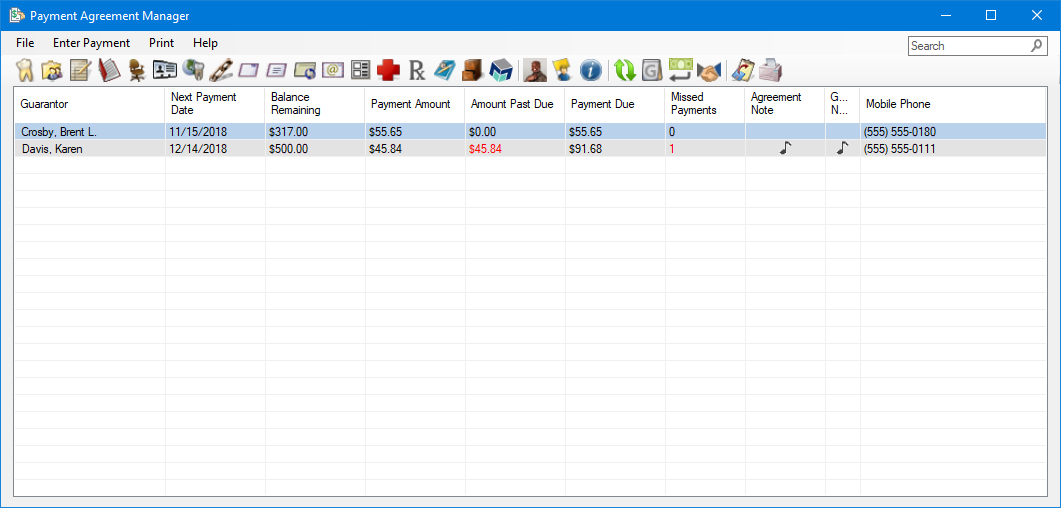Click the red cross medical icon
Screen dimensions: 1061x508
389,71
